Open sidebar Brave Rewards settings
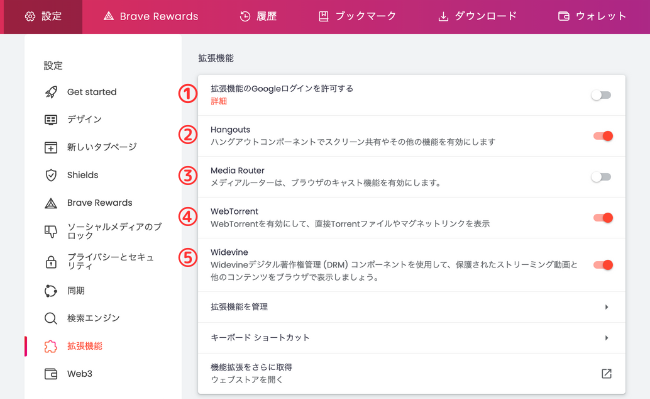 click(x=100, y=203)
